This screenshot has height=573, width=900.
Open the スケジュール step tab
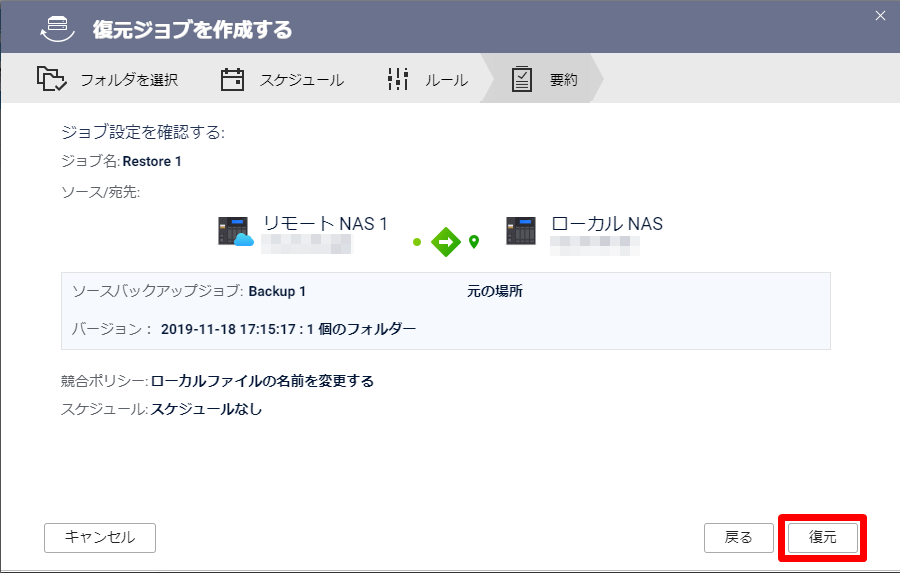coord(283,79)
